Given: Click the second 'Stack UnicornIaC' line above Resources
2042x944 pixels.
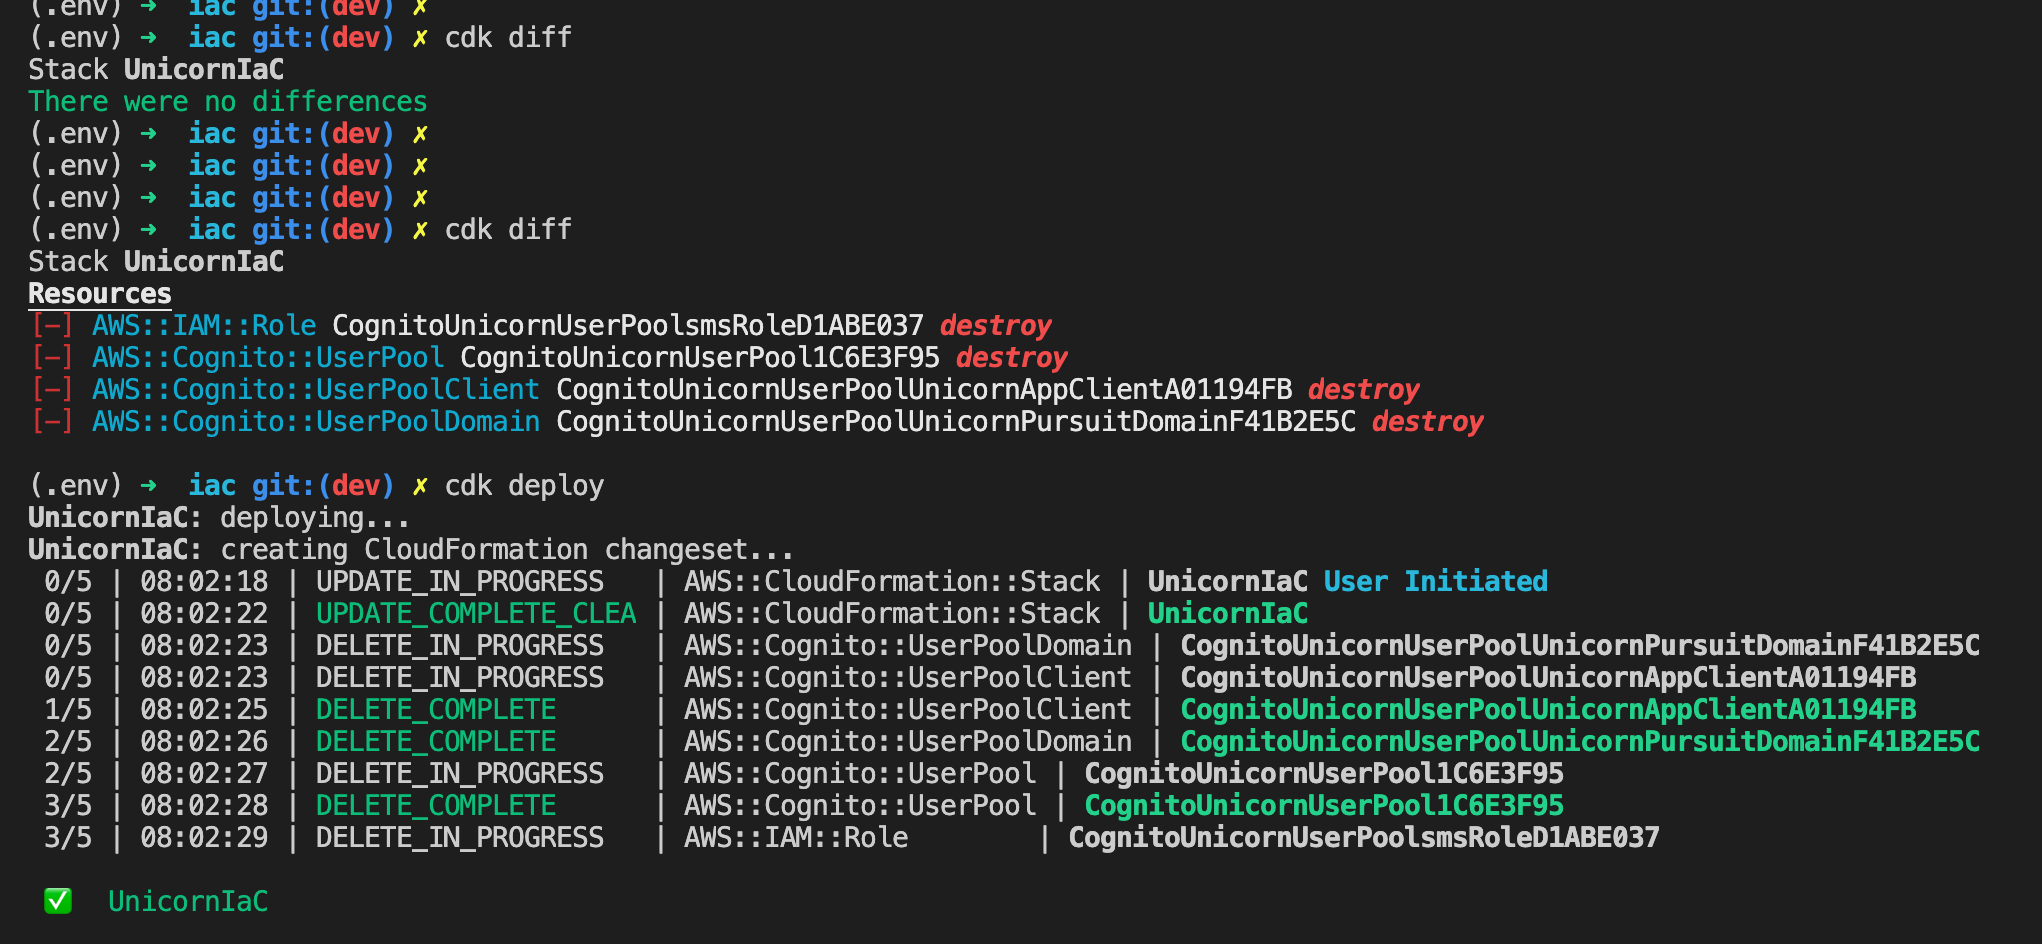Looking at the screenshot, I should 156,262.
